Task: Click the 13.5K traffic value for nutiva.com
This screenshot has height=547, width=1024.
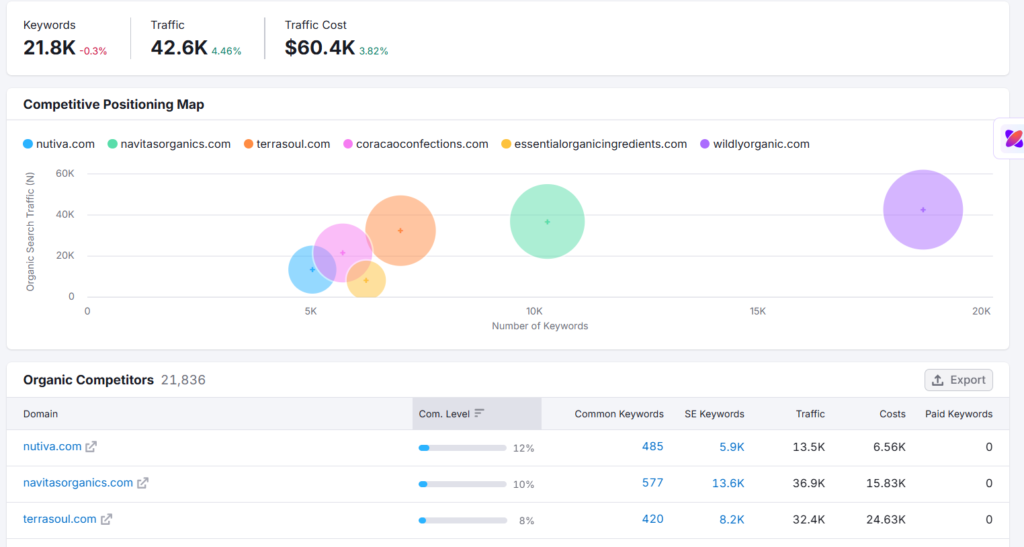Action: pyautogui.click(x=808, y=447)
